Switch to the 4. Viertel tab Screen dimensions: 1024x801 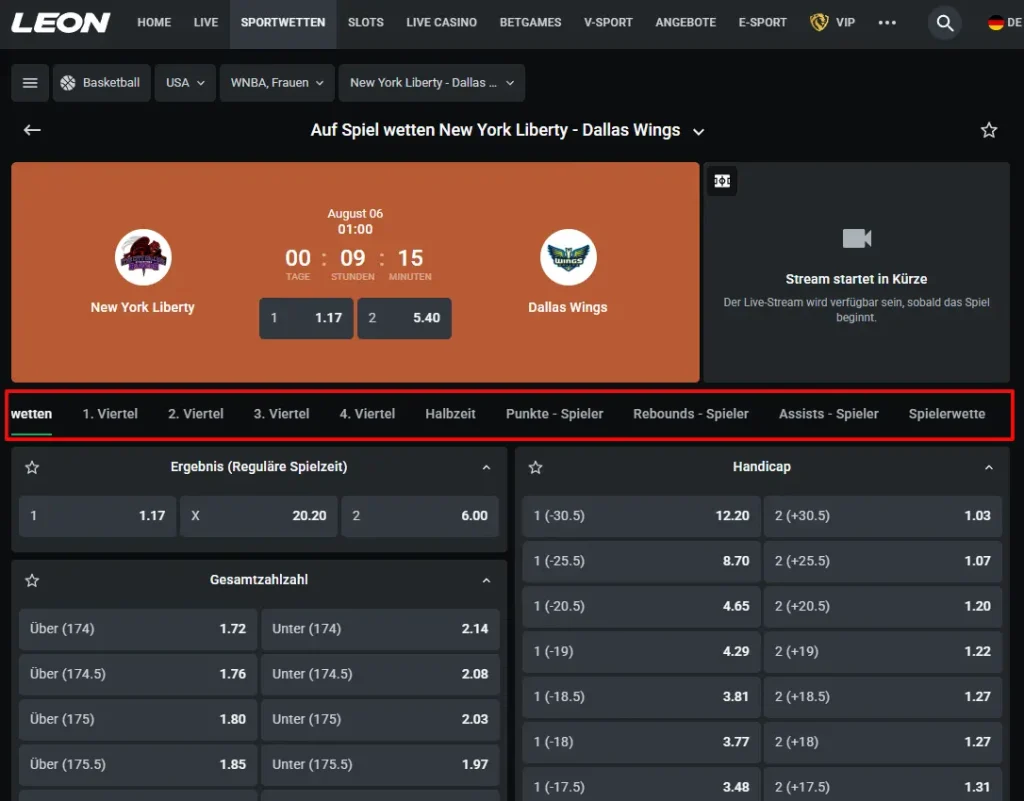tap(367, 414)
